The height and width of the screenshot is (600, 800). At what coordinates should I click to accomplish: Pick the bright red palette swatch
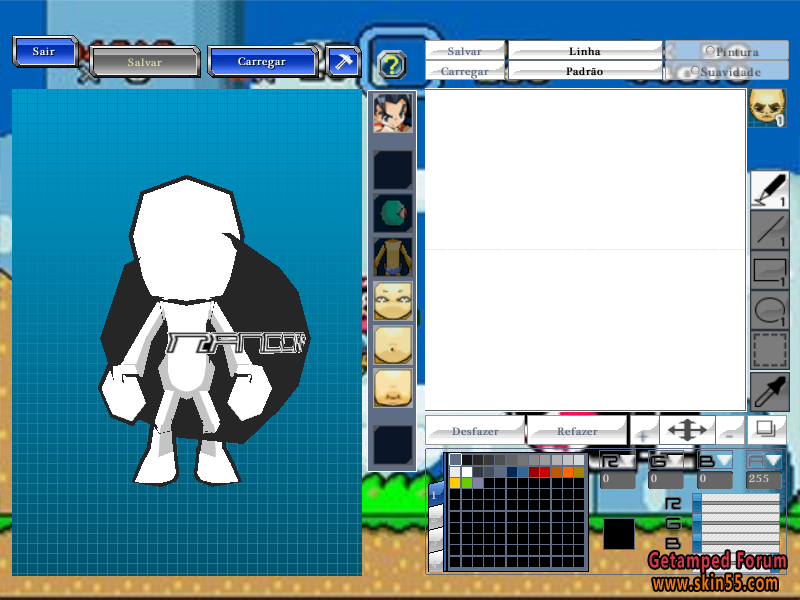pos(545,471)
